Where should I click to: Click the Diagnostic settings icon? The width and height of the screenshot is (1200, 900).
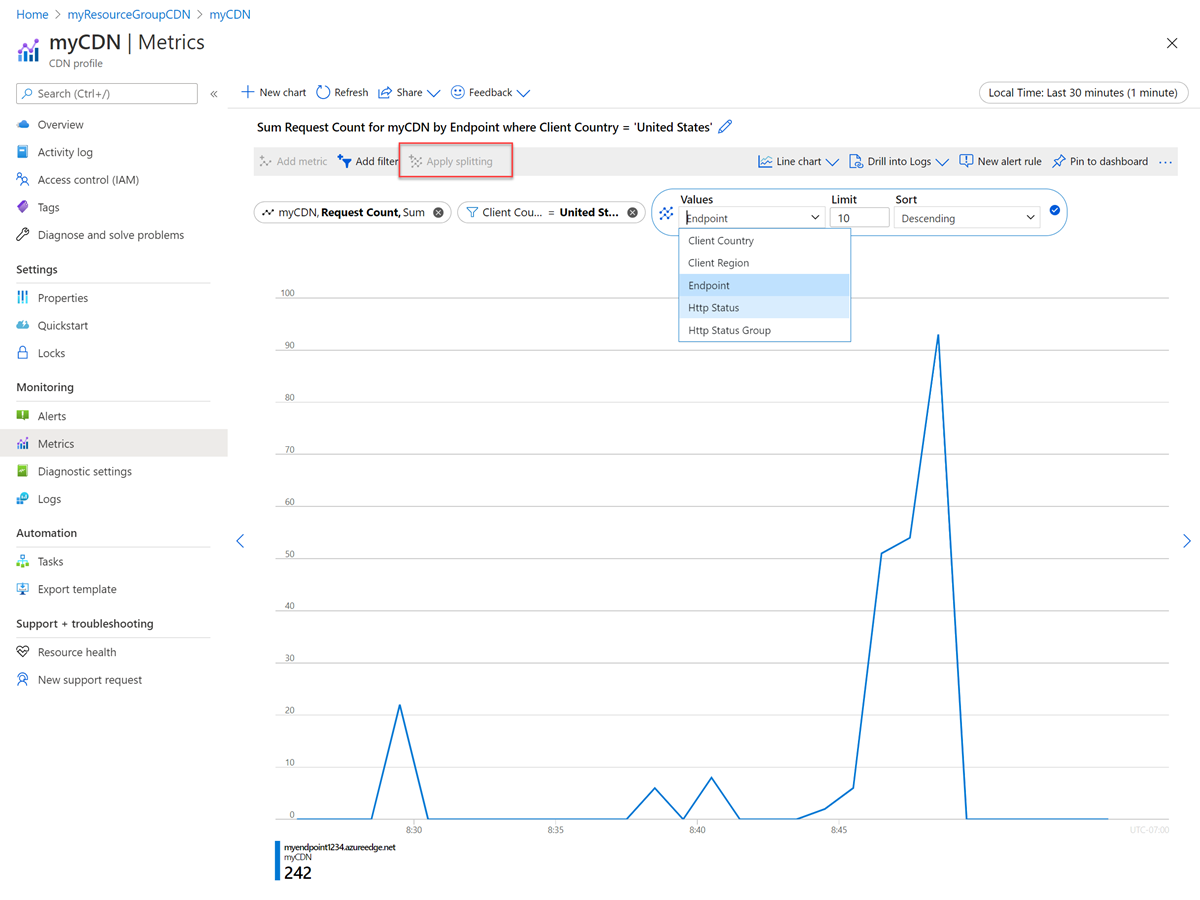[23, 471]
